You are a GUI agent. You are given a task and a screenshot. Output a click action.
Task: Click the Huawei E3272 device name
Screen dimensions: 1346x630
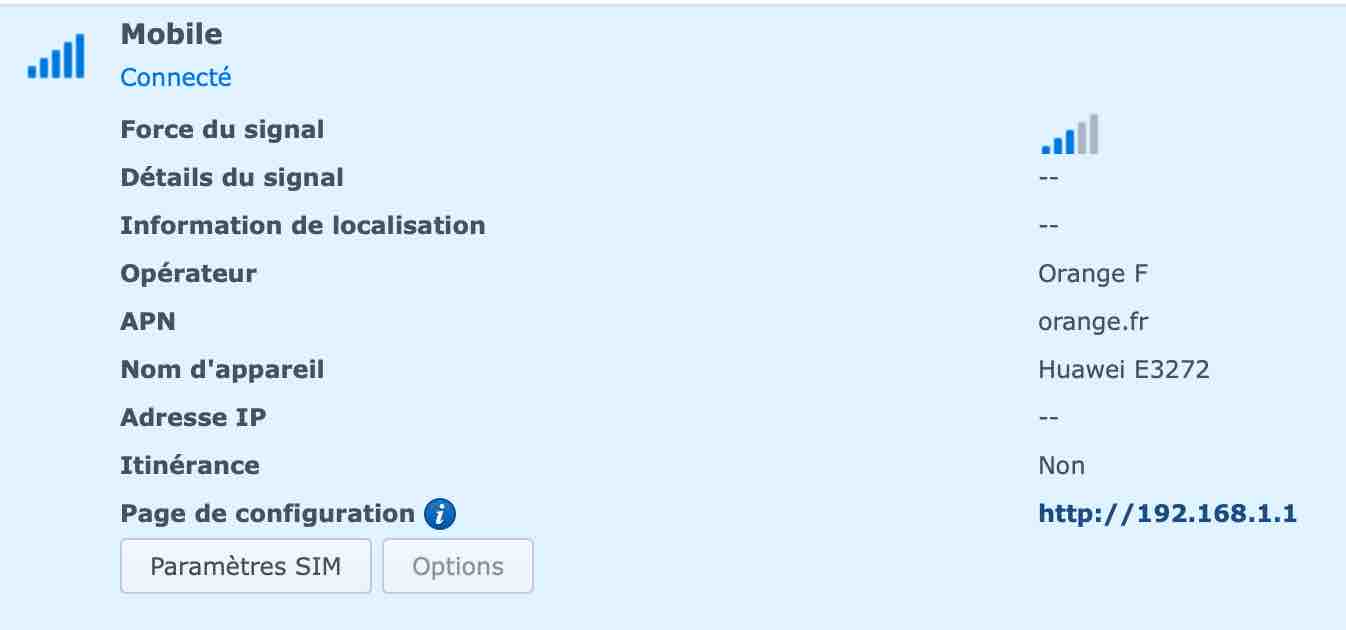point(1124,369)
